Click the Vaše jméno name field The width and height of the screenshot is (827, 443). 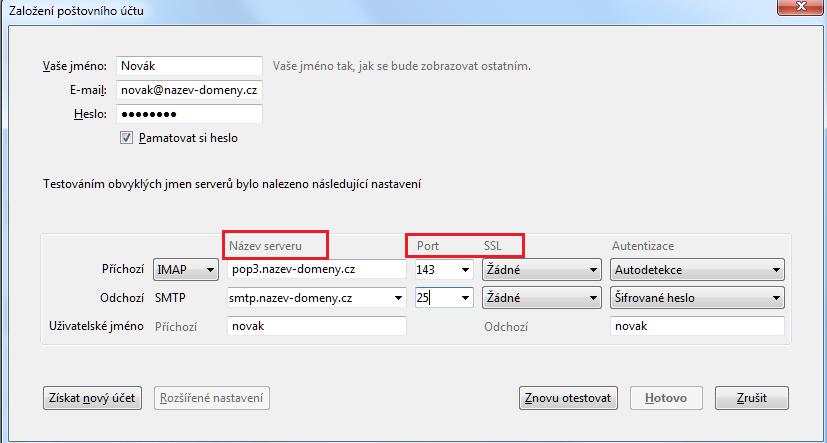(189, 66)
